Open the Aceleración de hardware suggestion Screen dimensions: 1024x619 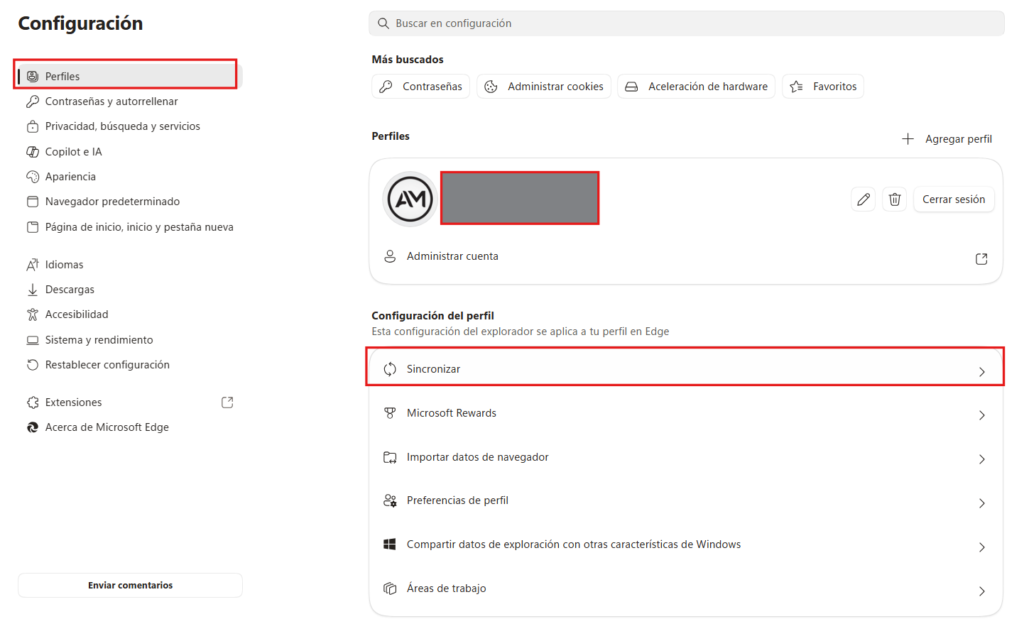[696, 86]
